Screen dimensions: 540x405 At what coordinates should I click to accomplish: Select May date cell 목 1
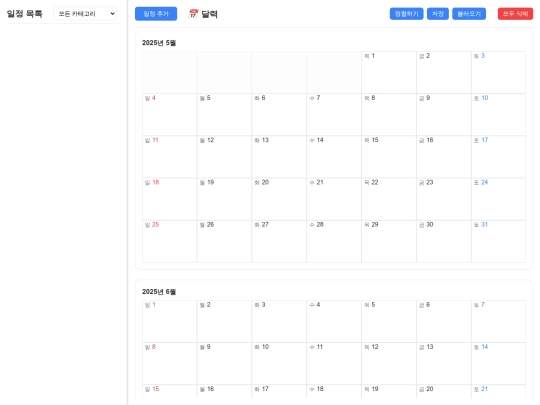pyautogui.click(x=389, y=72)
